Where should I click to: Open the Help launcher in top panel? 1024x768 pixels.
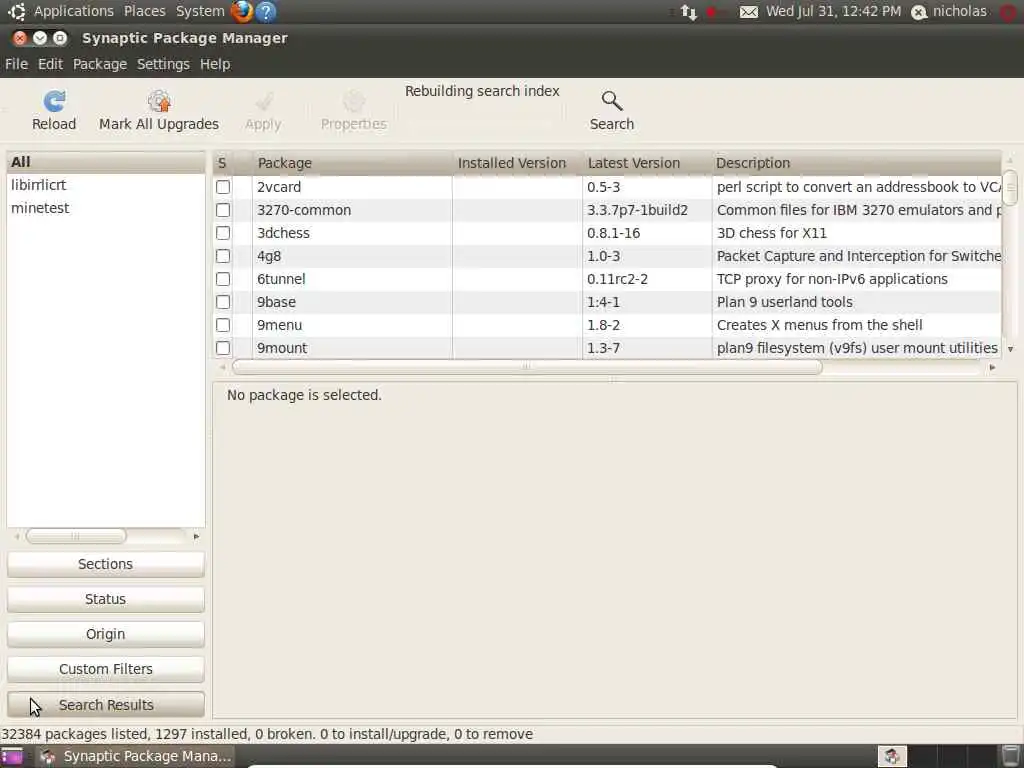pyautogui.click(x=266, y=11)
